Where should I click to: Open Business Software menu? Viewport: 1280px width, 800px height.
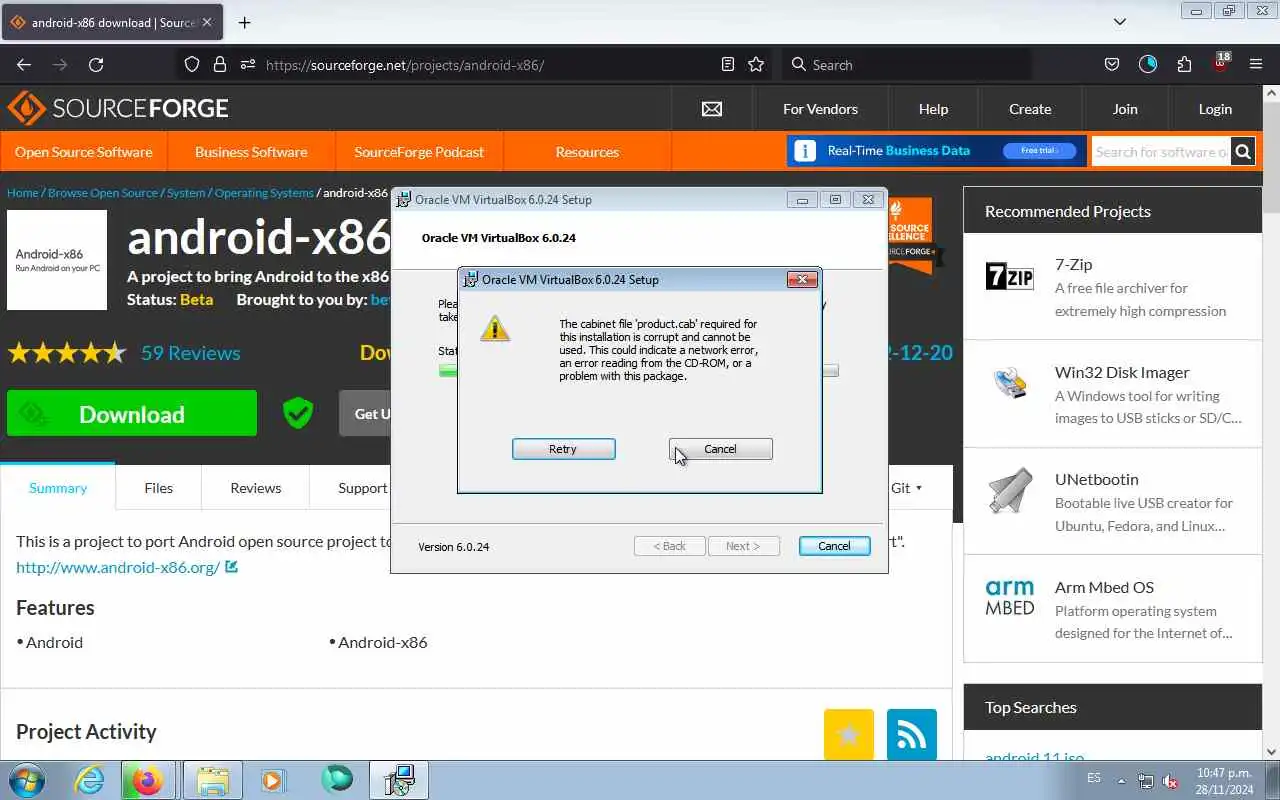tap(251, 152)
